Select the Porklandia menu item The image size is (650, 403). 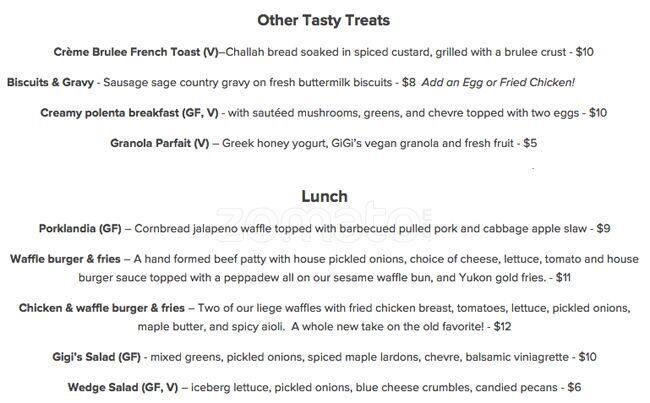click(79, 228)
